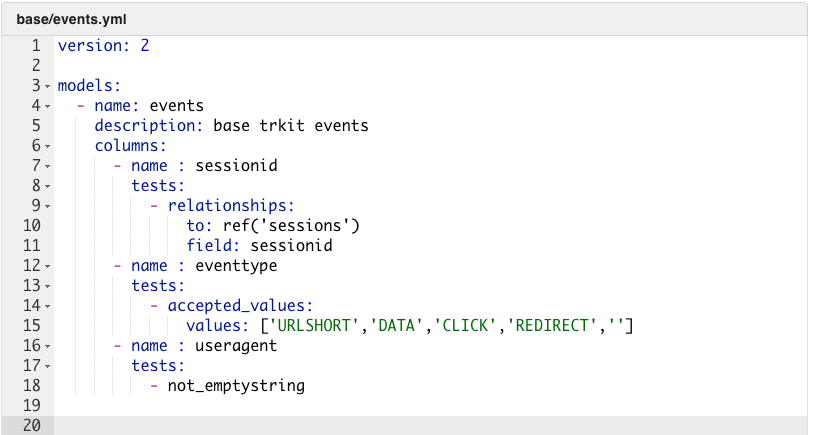Fold the relationships block at line 9

pyautogui.click(x=47, y=206)
